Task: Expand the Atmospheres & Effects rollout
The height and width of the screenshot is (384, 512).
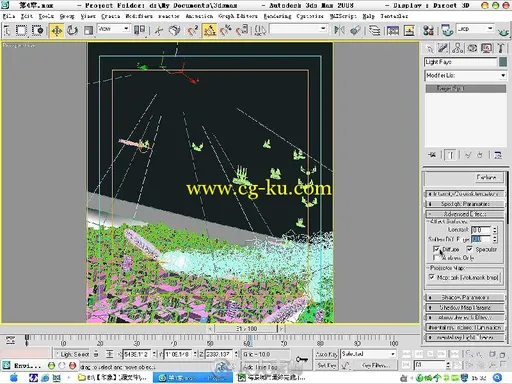Action: [465, 317]
